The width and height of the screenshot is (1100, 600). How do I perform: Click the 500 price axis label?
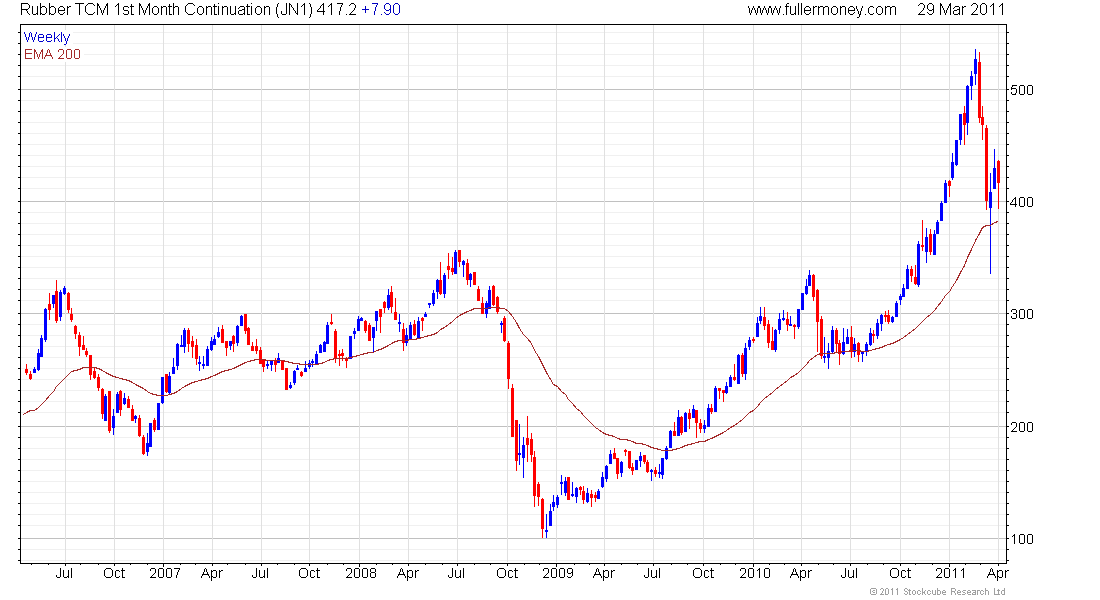1021,90
